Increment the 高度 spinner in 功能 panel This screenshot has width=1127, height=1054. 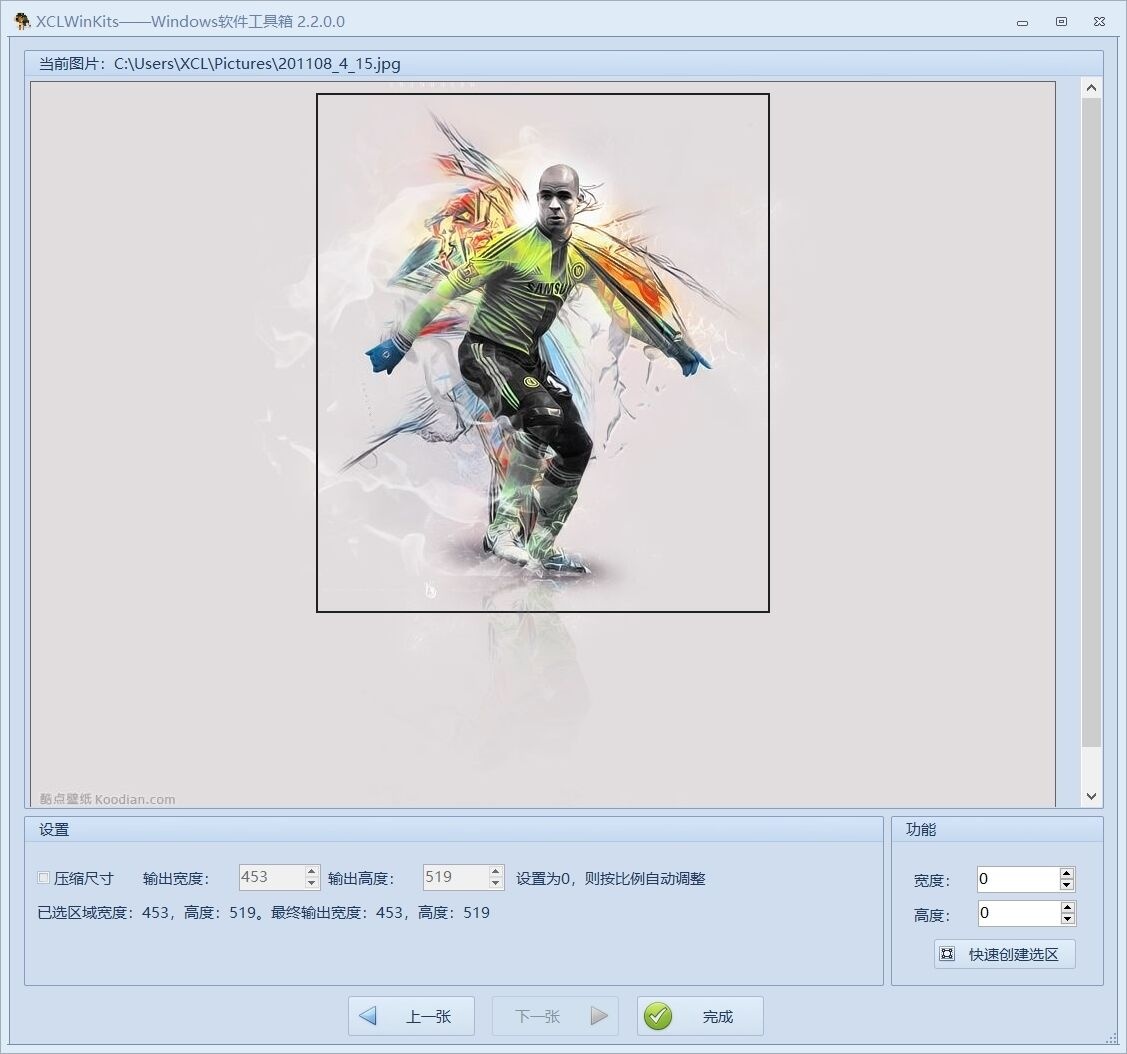tap(1067, 908)
